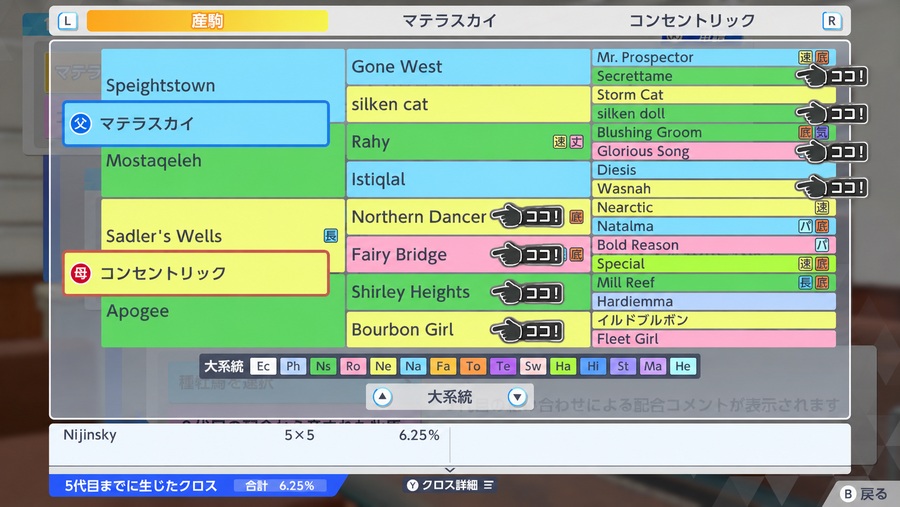This screenshot has height=507, width=900.
Task: Click the 長 icon on Mill Reef
Action: click(805, 282)
